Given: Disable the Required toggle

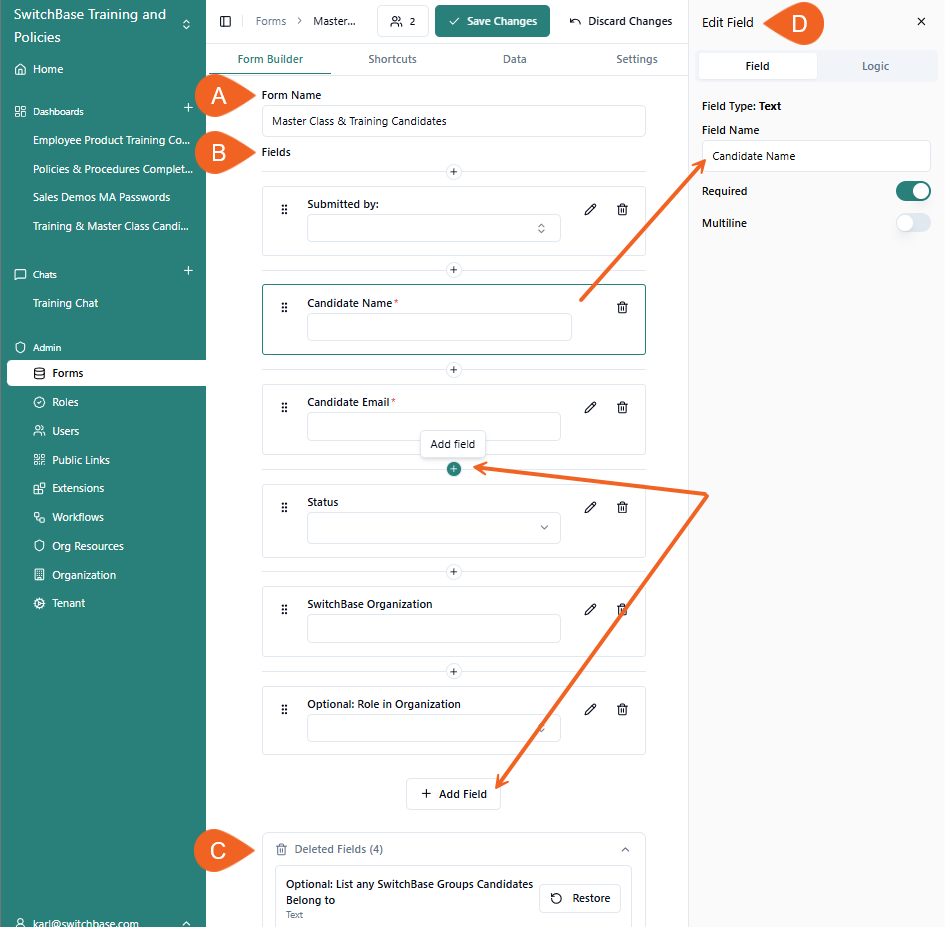Looking at the screenshot, I should pyautogui.click(x=913, y=190).
